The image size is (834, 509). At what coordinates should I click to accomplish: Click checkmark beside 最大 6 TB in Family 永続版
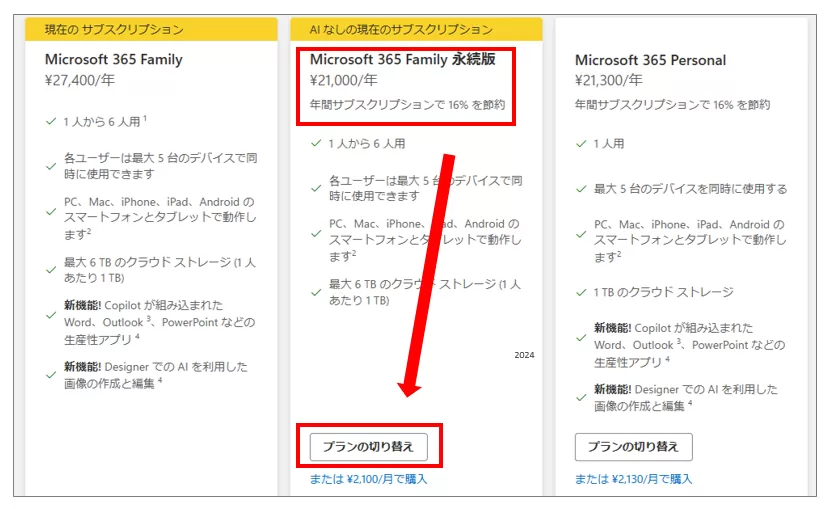tap(316, 292)
